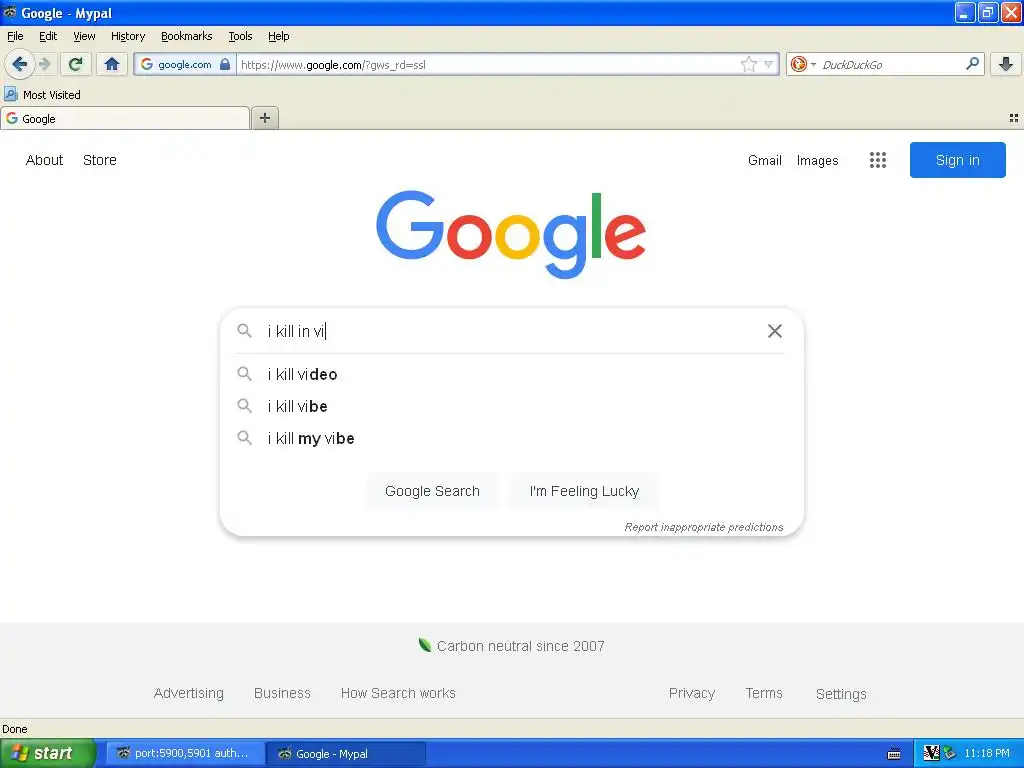Open a new tab with the plus button
This screenshot has width=1024, height=768.
[x=264, y=118]
